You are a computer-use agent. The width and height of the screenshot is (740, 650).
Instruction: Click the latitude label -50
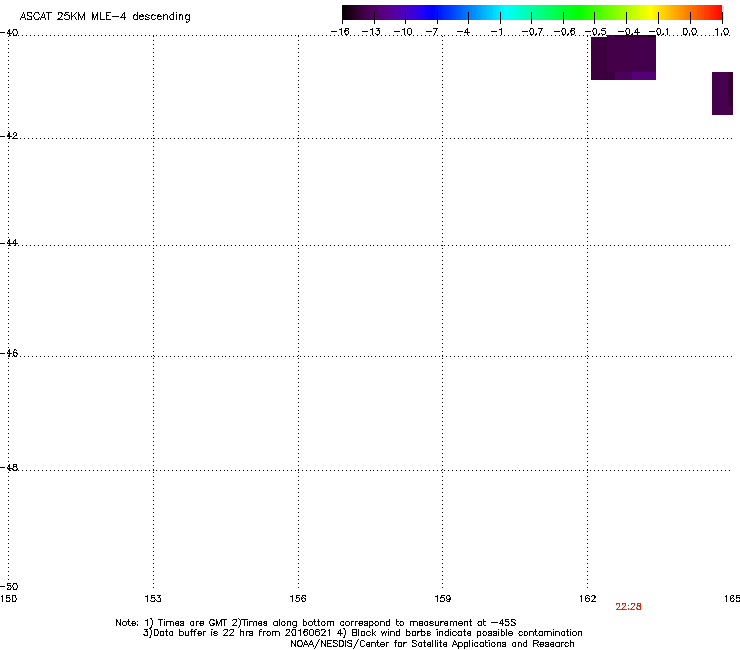(9, 587)
